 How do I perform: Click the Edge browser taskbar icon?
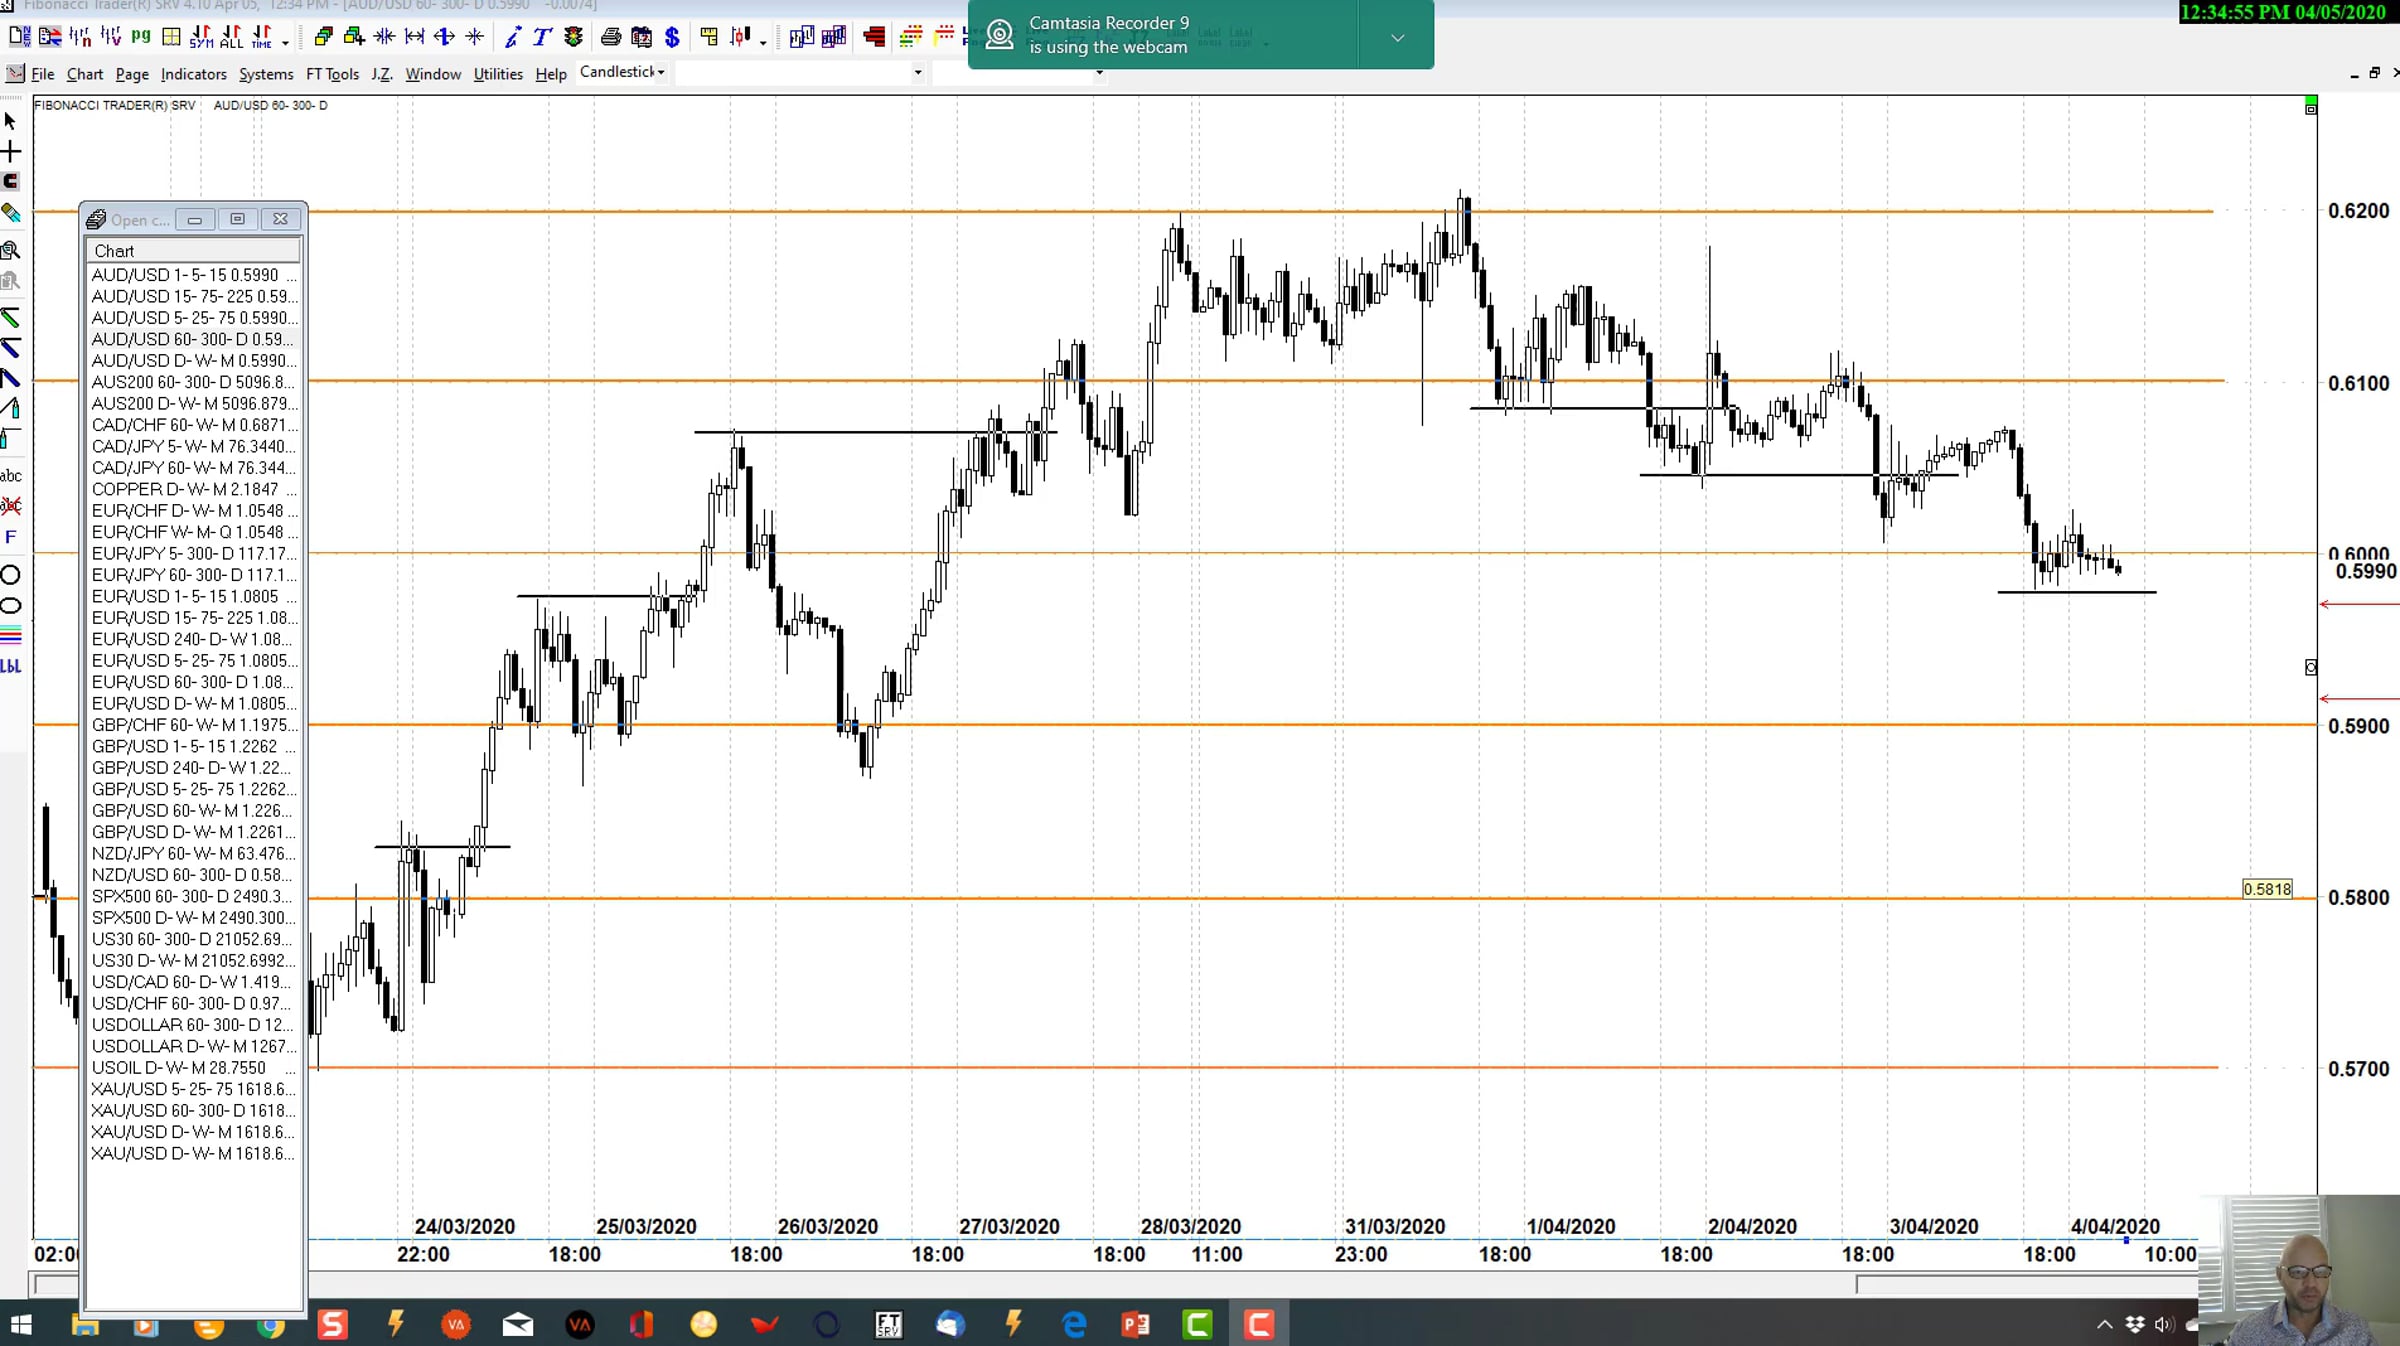pos(1074,1324)
